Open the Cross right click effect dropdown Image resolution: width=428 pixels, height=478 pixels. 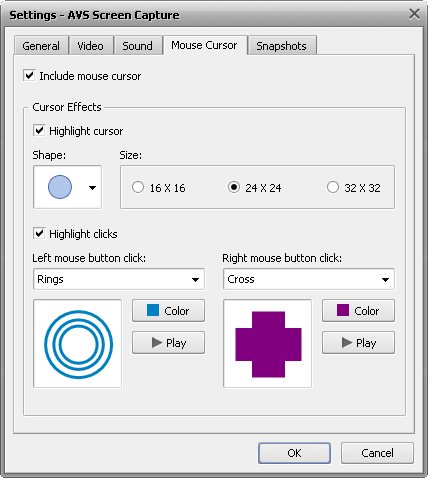309,279
